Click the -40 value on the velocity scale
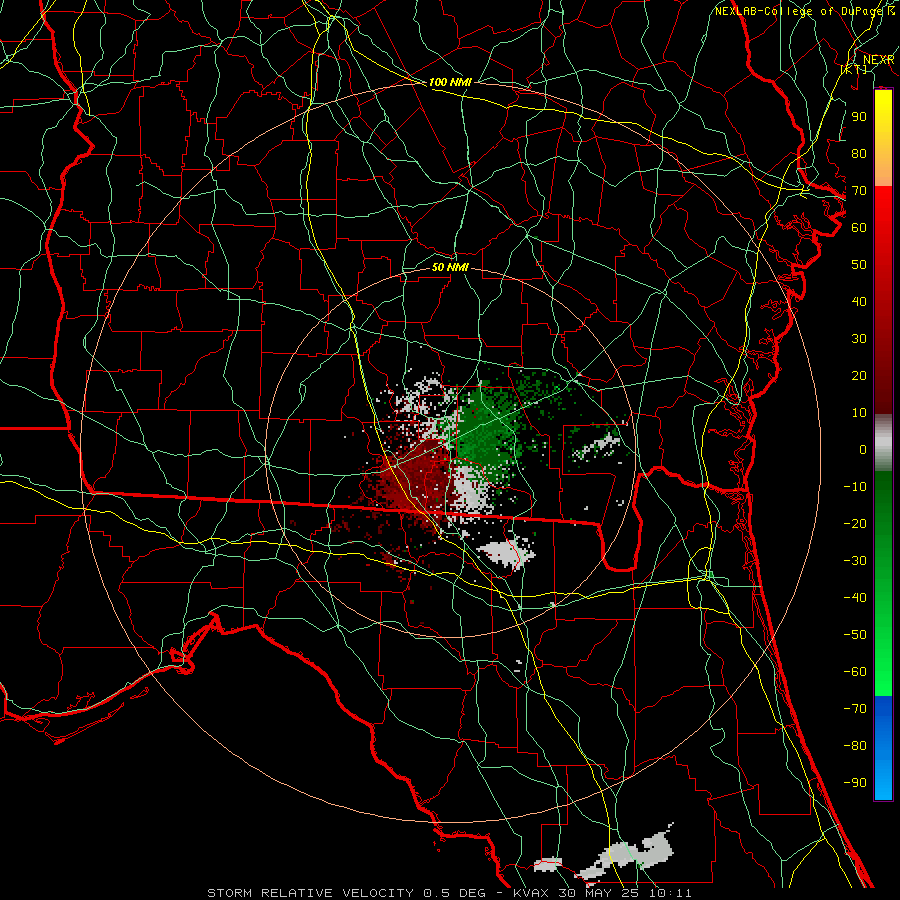 click(855, 598)
